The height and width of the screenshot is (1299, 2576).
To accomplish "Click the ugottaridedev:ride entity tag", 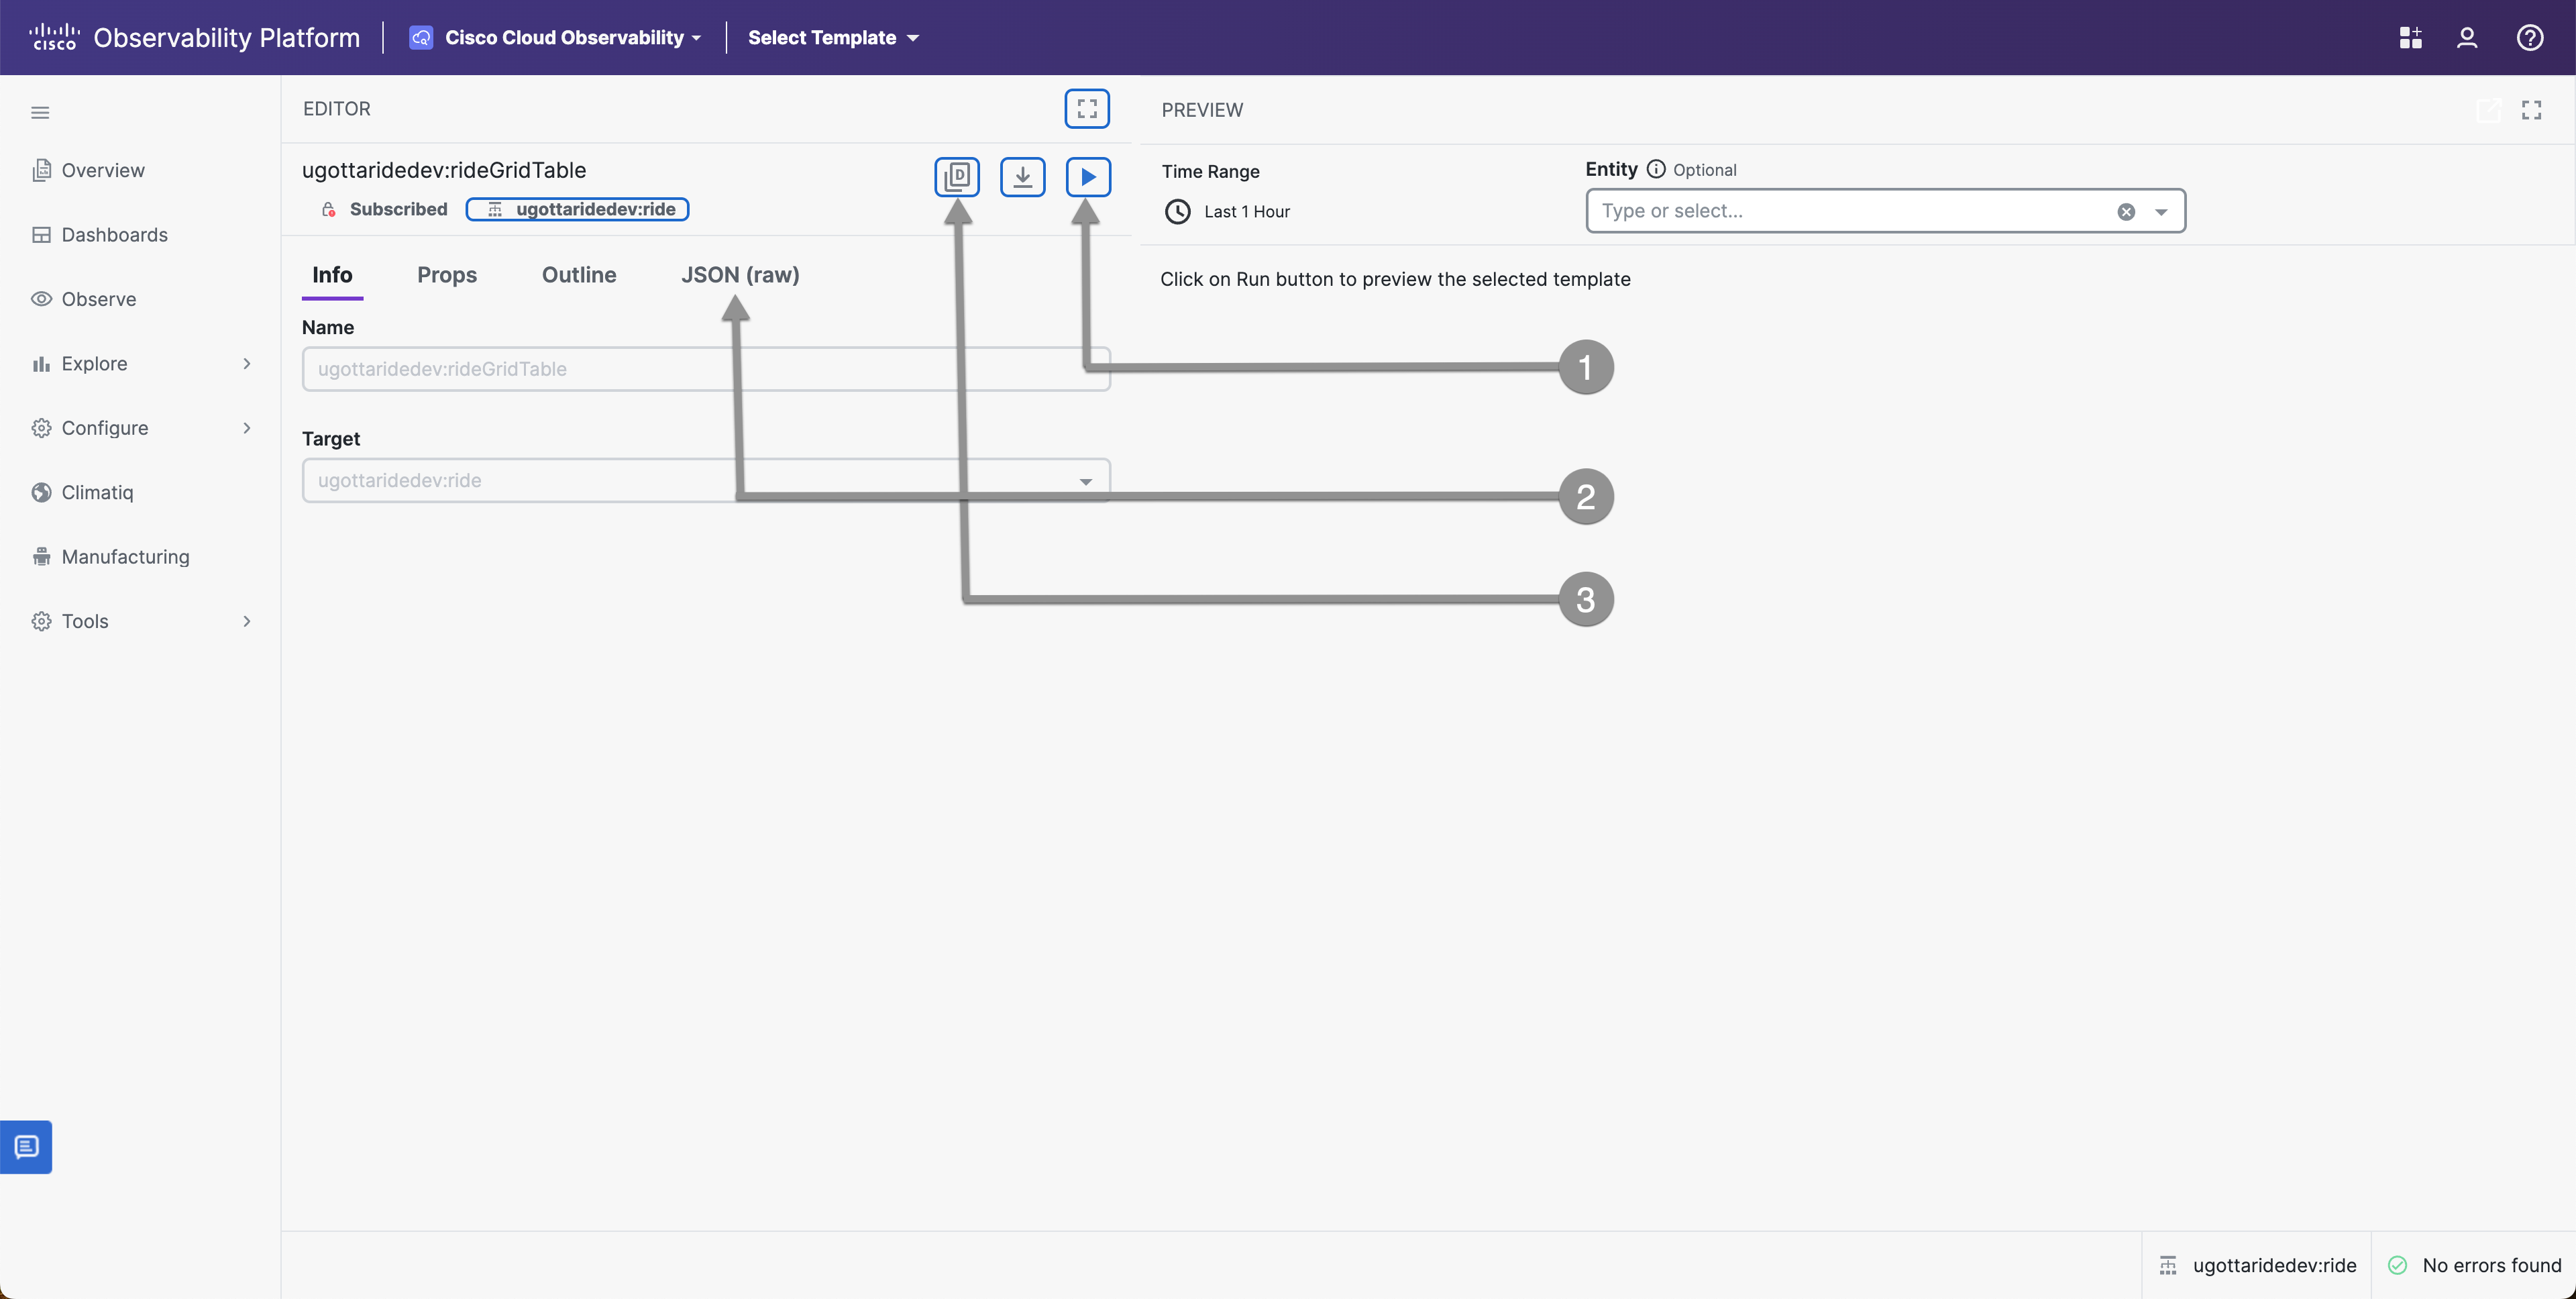I will [x=578, y=209].
